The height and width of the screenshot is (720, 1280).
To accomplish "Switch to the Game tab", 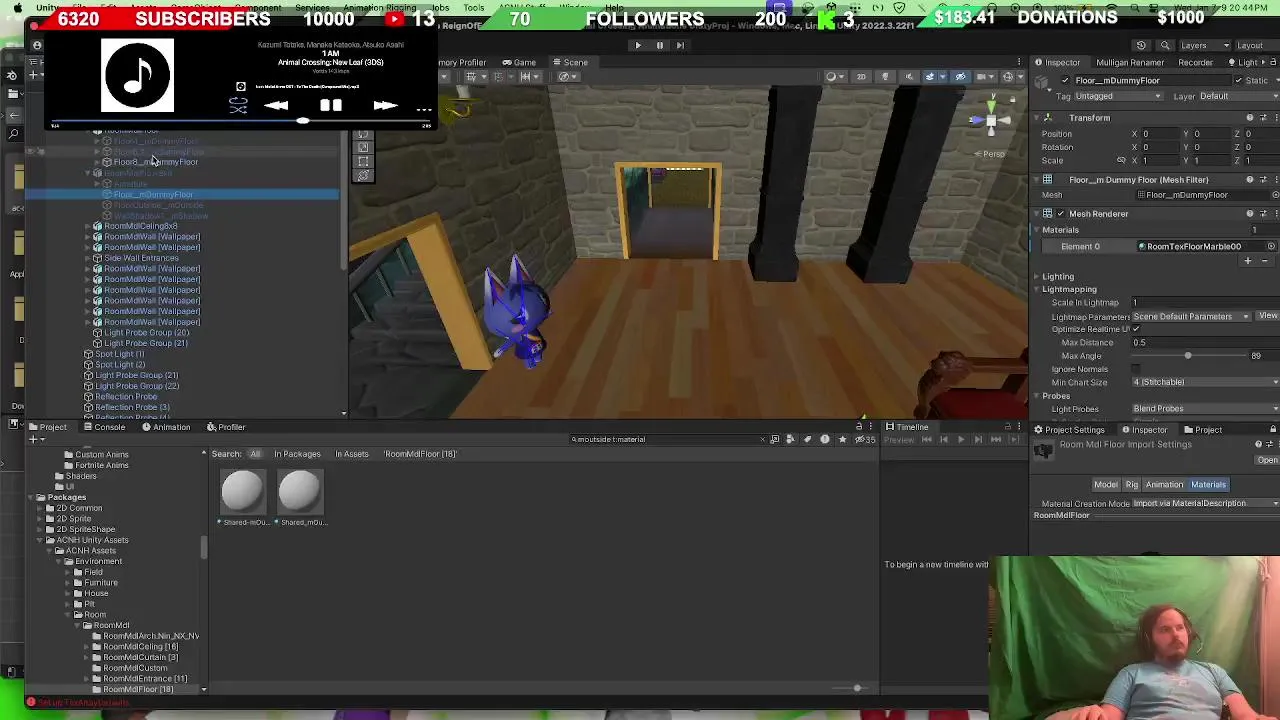I will point(519,62).
